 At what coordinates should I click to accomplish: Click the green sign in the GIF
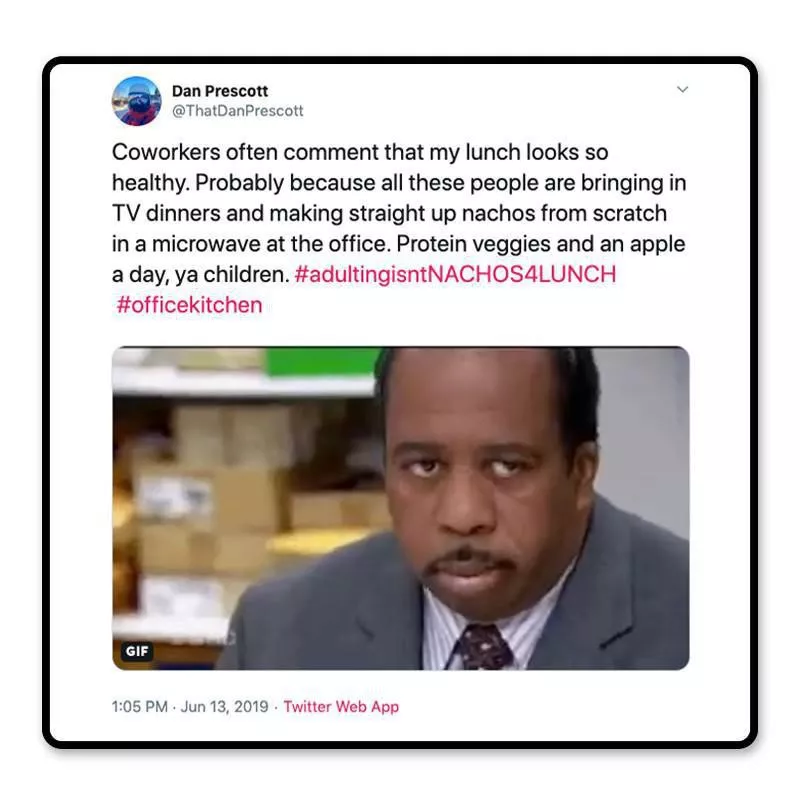coord(322,361)
